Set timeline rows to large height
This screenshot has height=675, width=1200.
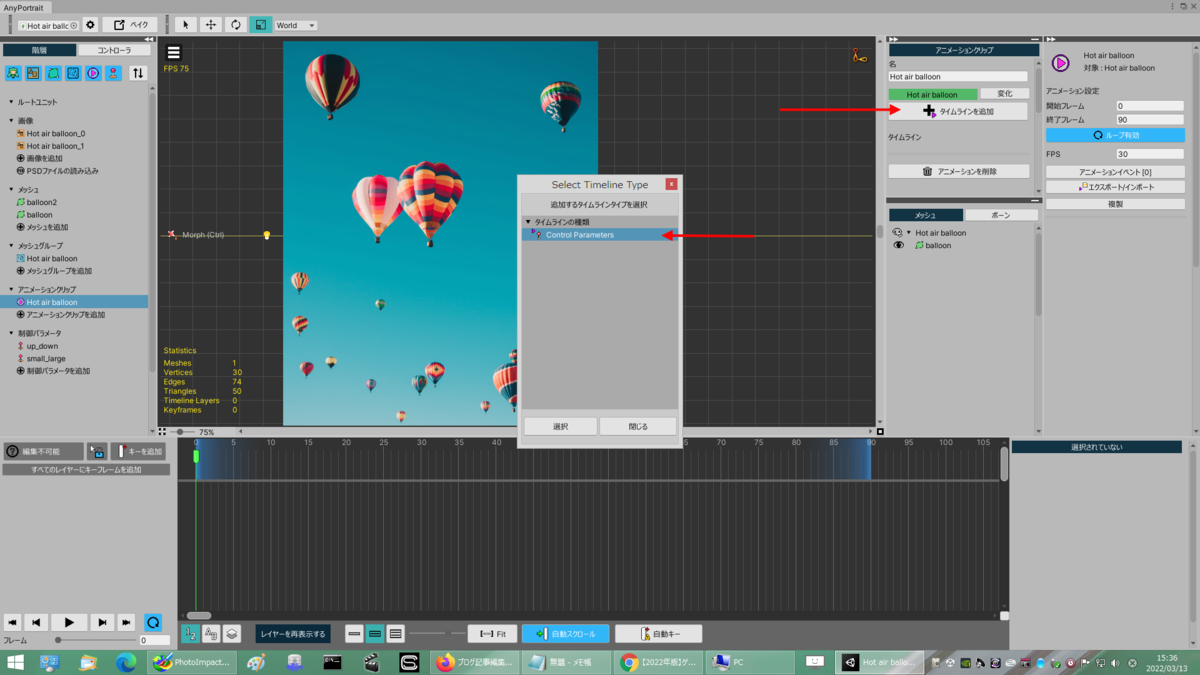click(x=396, y=634)
